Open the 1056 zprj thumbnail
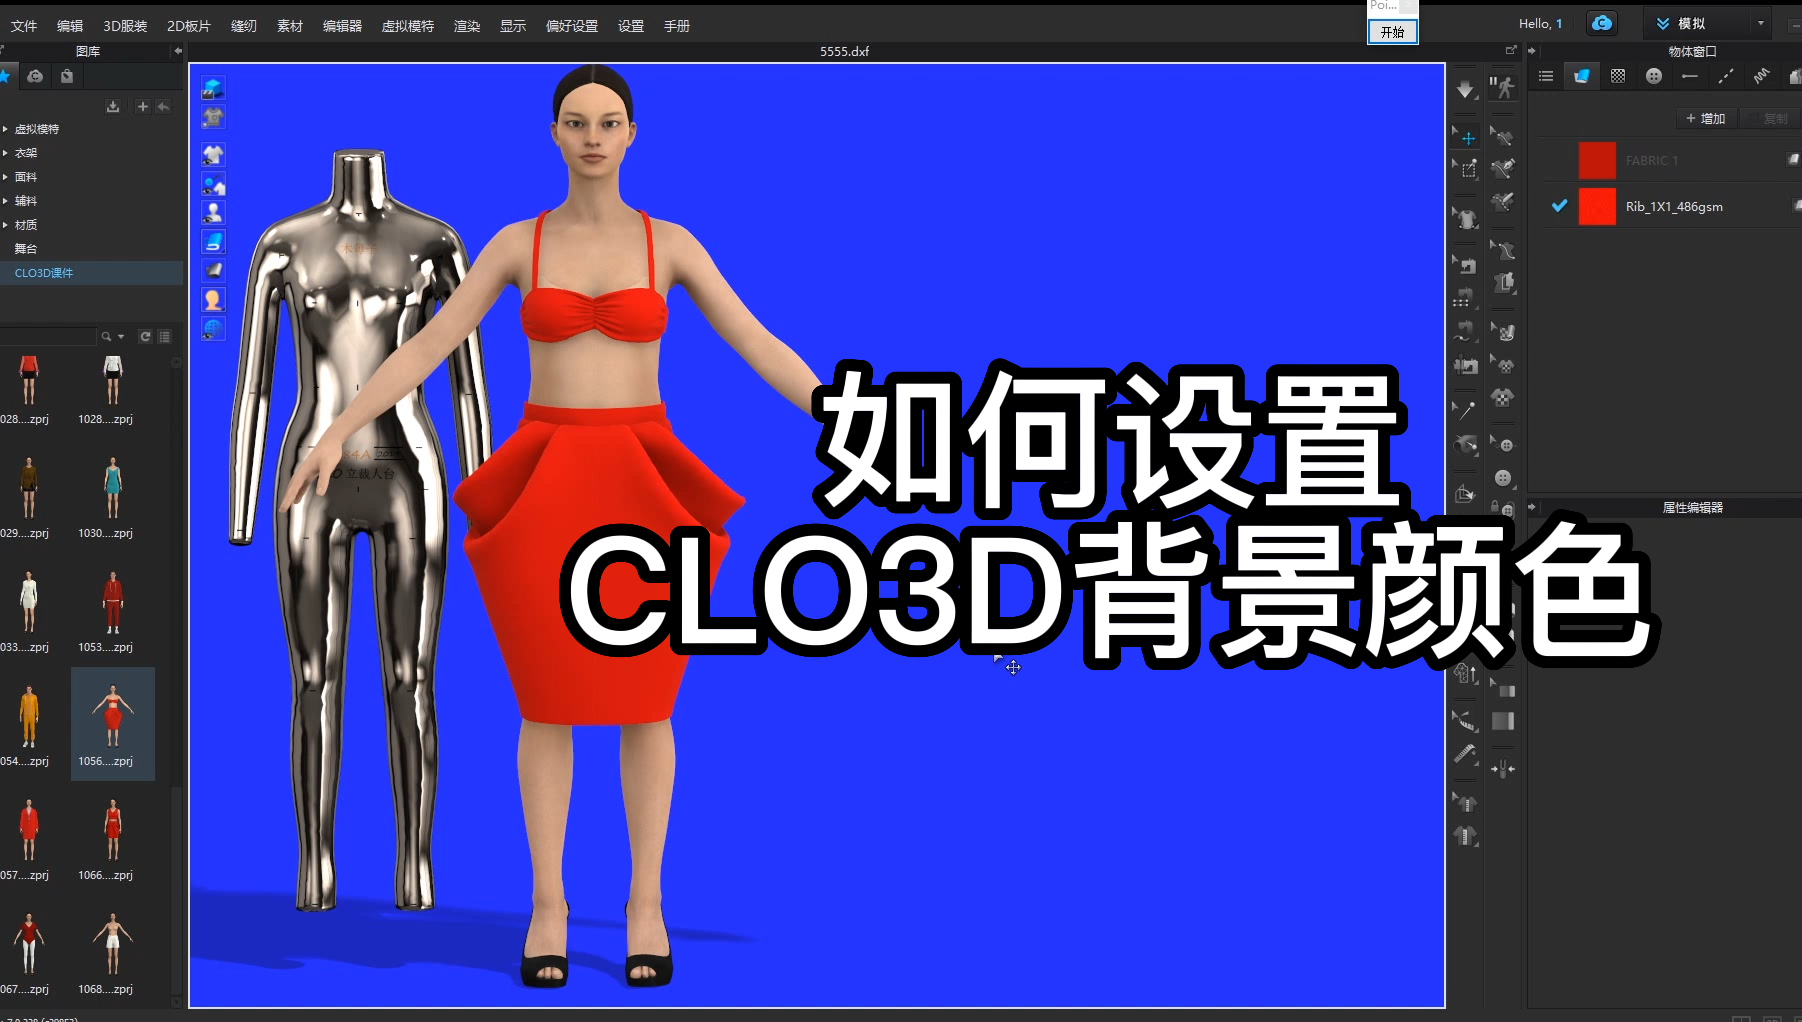1802x1022 pixels. pyautogui.click(x=112, y=724)
